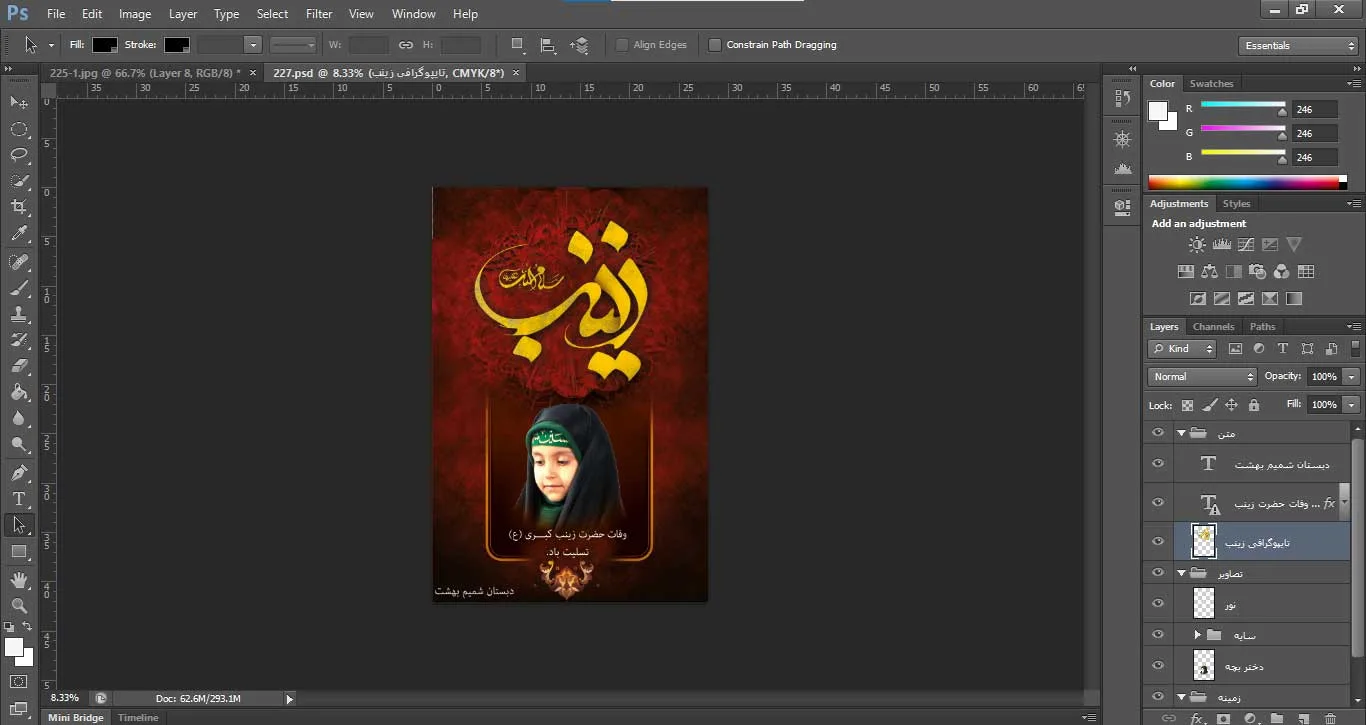Add layer style via fx icon
The height and width of the screenshot is (725, 1366).
click(x=1197, y=718)
